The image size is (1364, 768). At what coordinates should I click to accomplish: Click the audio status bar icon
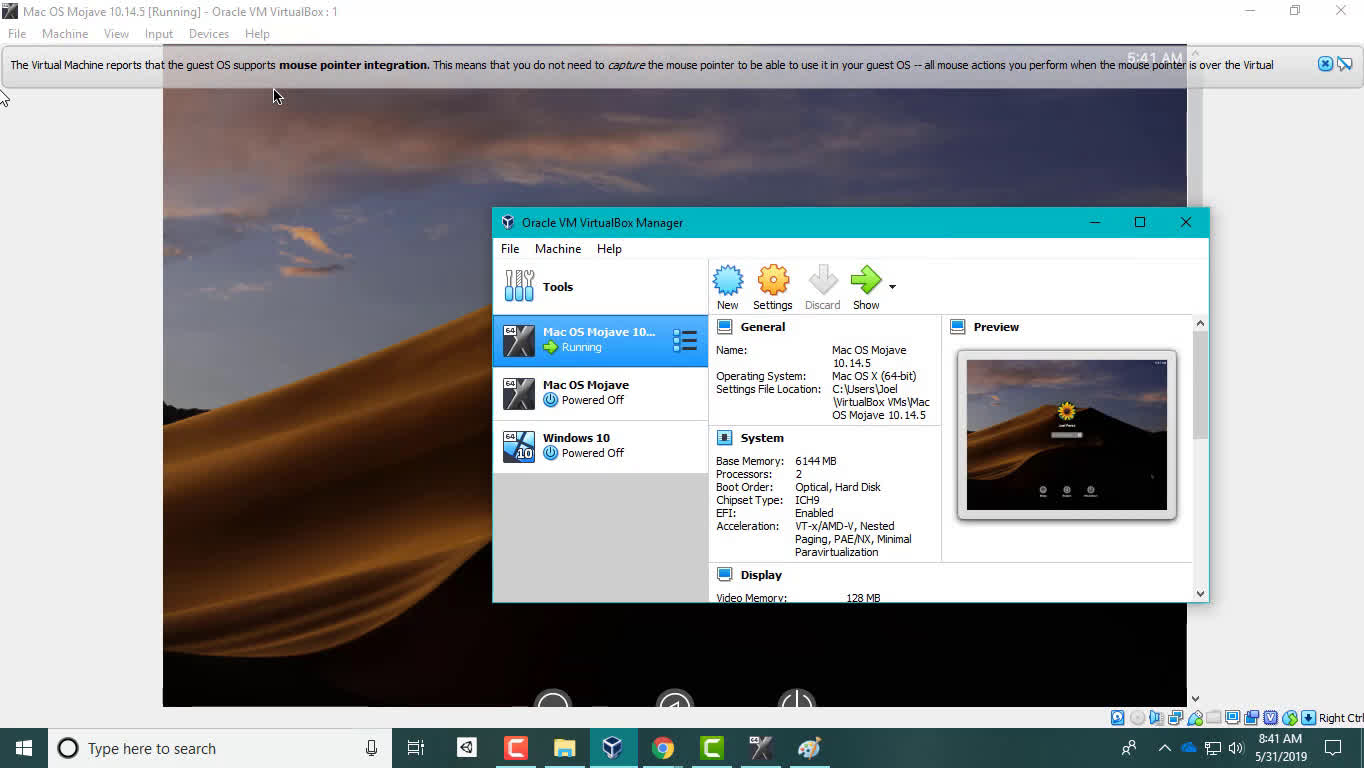pos(1155,718)
